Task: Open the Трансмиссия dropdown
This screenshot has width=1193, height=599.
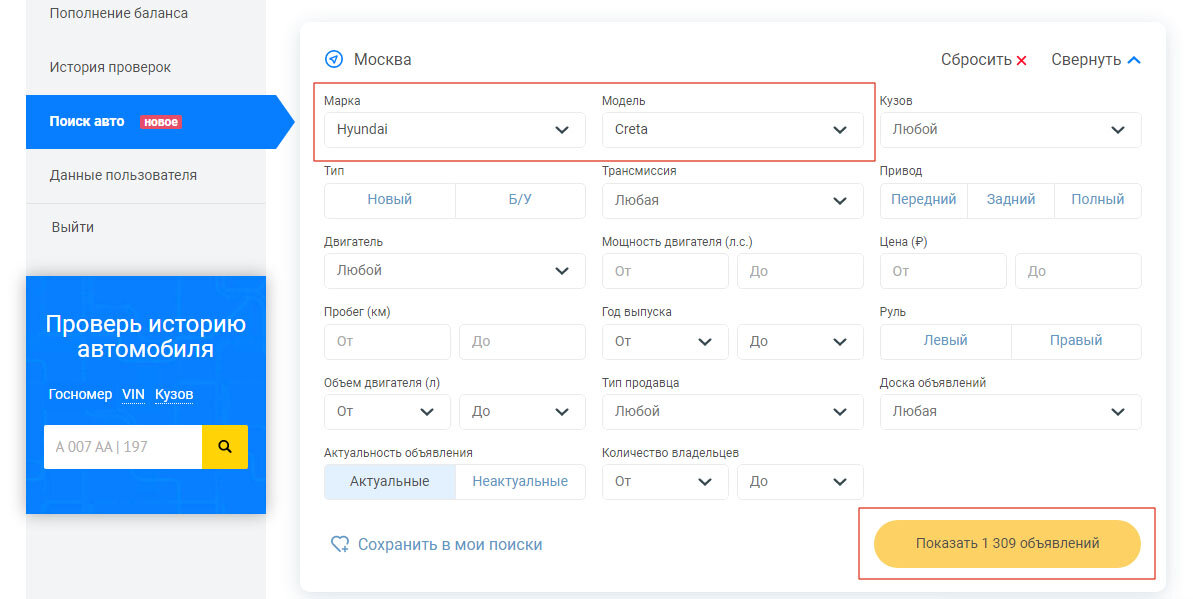Action: 732,200
